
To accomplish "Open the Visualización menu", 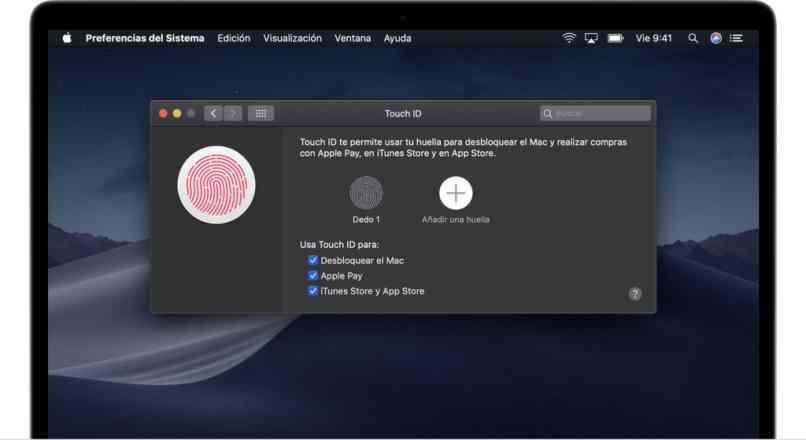I will click(292, 38).
